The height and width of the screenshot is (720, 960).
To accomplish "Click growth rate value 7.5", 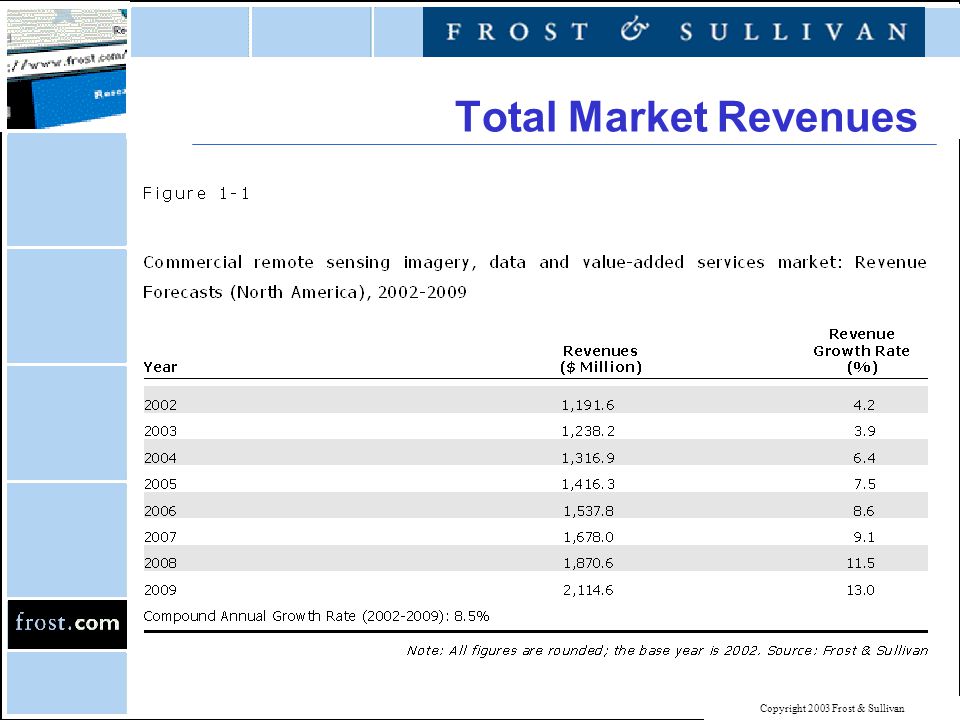I will click(x=864, y=484).
